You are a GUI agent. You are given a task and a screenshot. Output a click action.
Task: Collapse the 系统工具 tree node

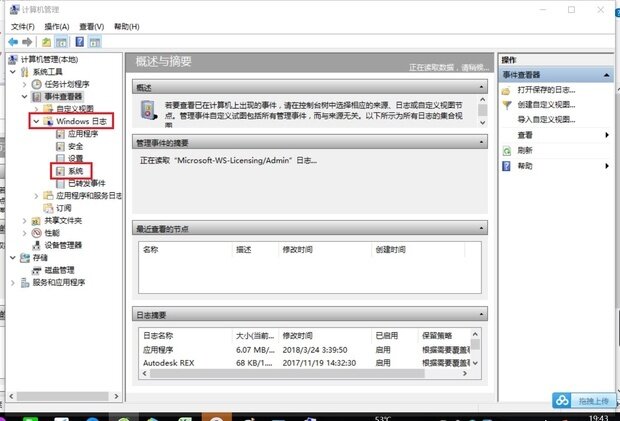[13, 72]
